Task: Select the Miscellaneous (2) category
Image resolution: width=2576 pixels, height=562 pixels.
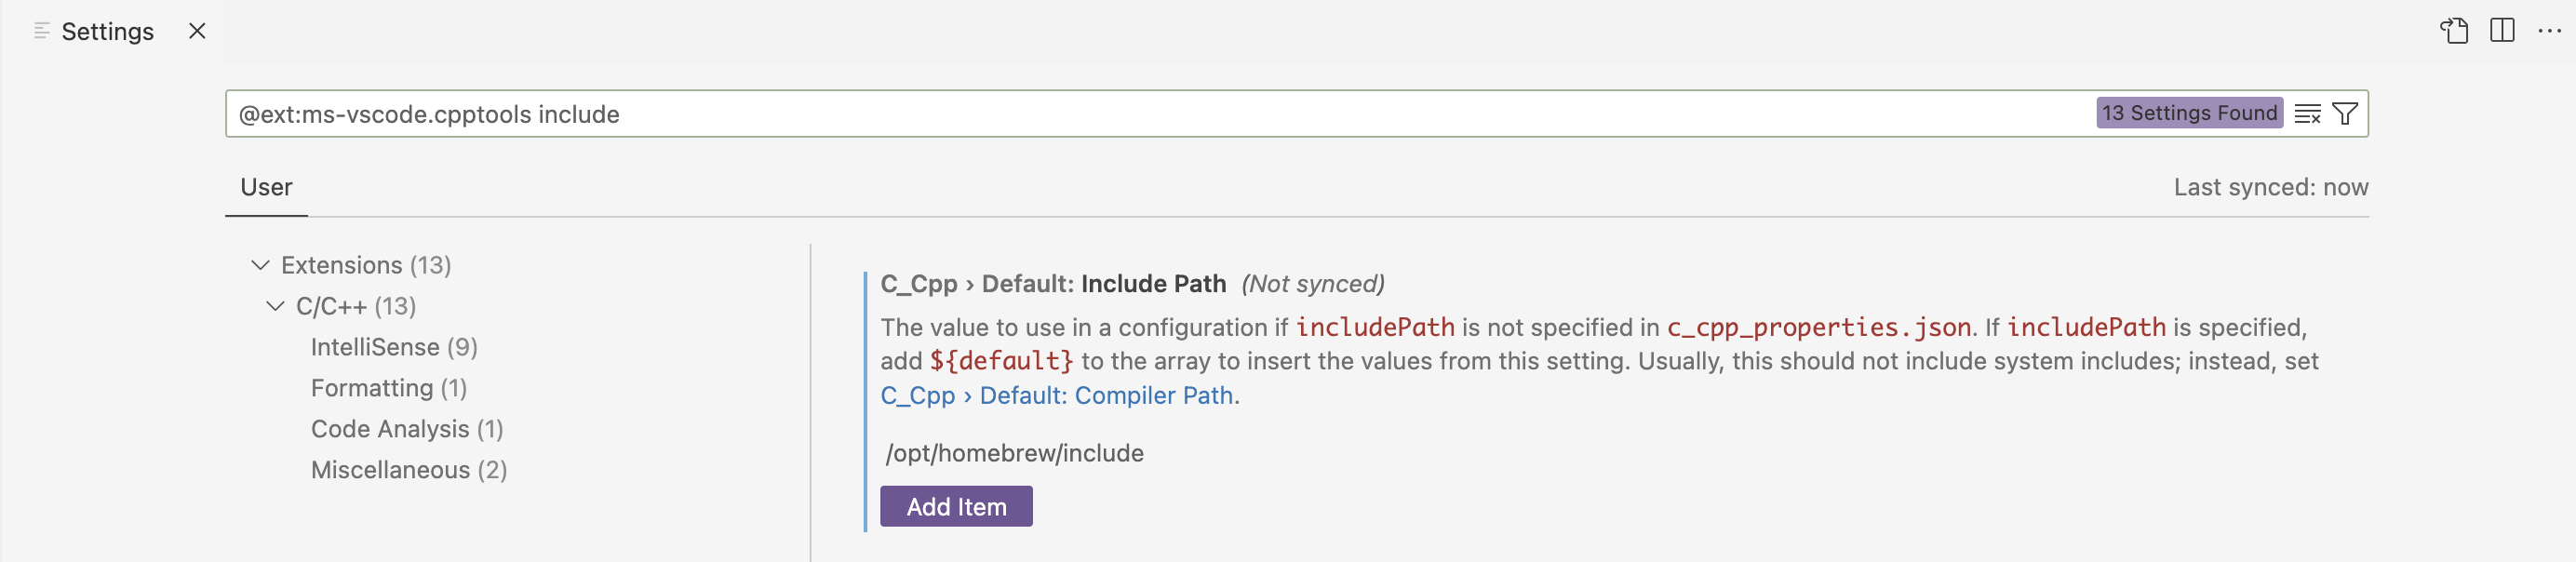Action: click(x=409, y=469)
